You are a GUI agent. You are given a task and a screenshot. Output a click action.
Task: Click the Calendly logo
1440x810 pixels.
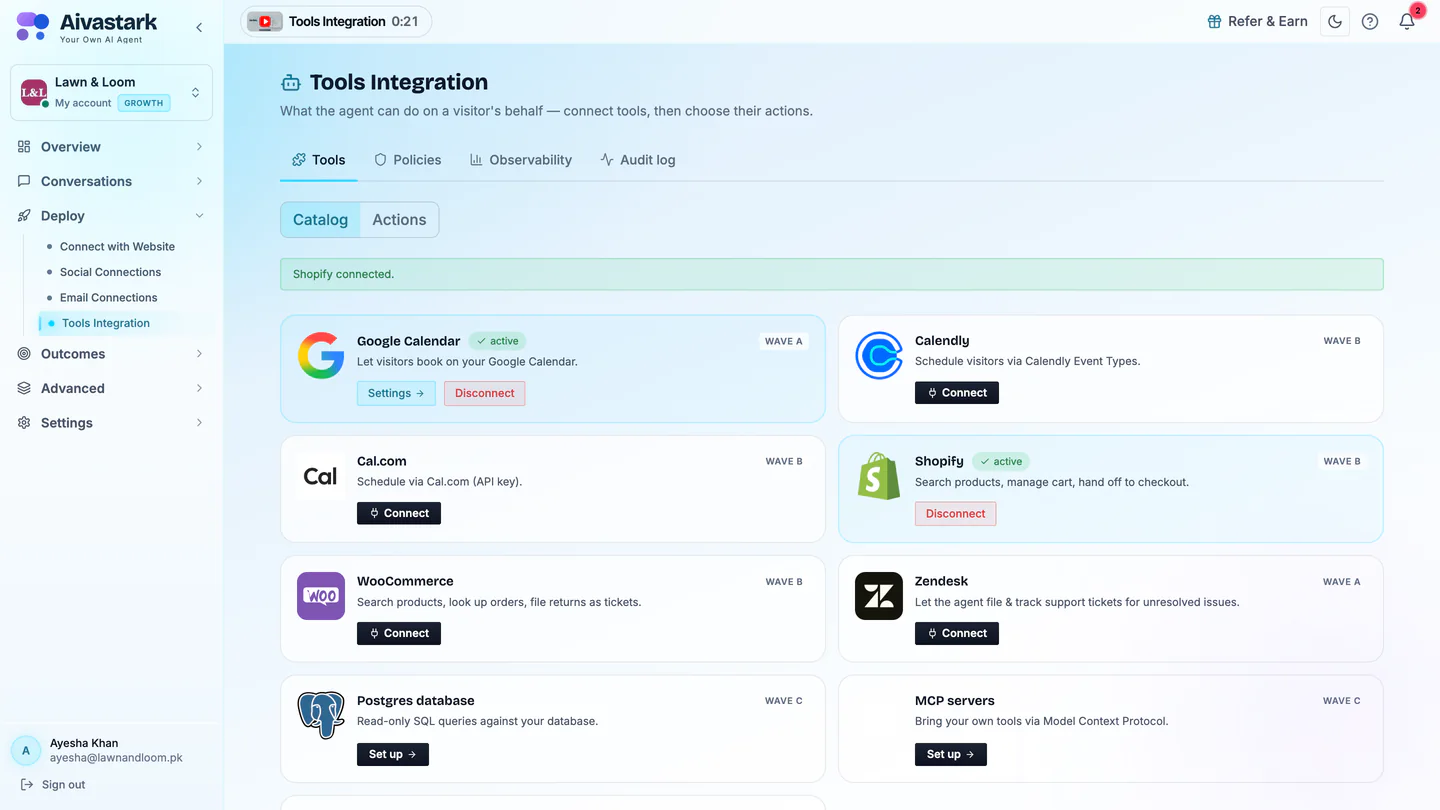tap(879, 356)
